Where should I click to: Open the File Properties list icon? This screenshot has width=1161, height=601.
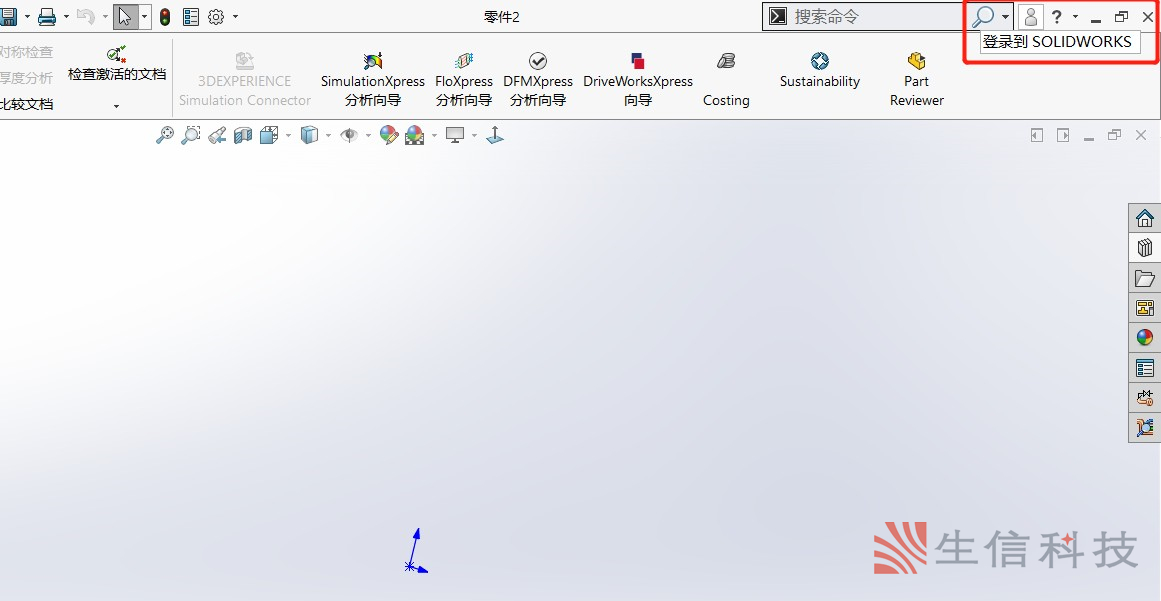click(190, 16)
